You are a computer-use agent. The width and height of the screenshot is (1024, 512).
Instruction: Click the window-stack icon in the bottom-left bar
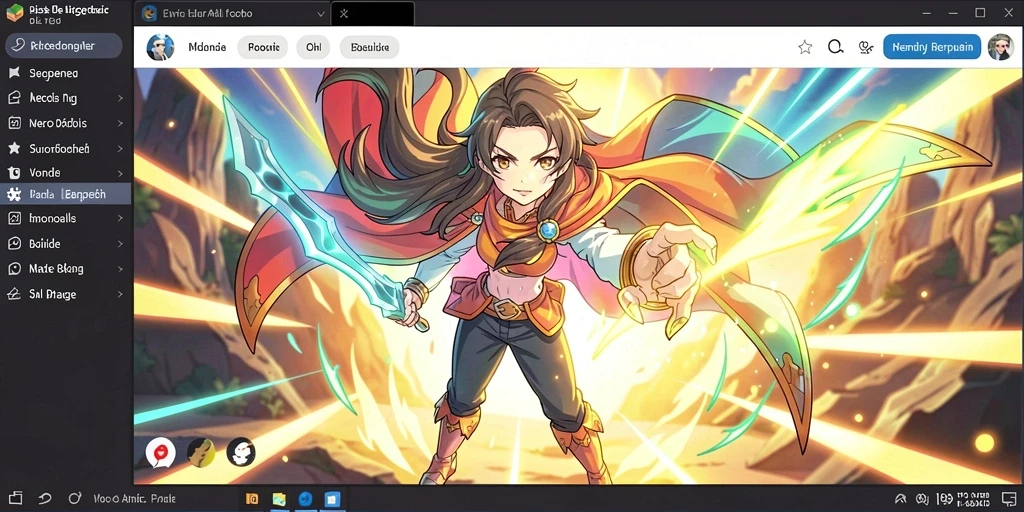16,498
